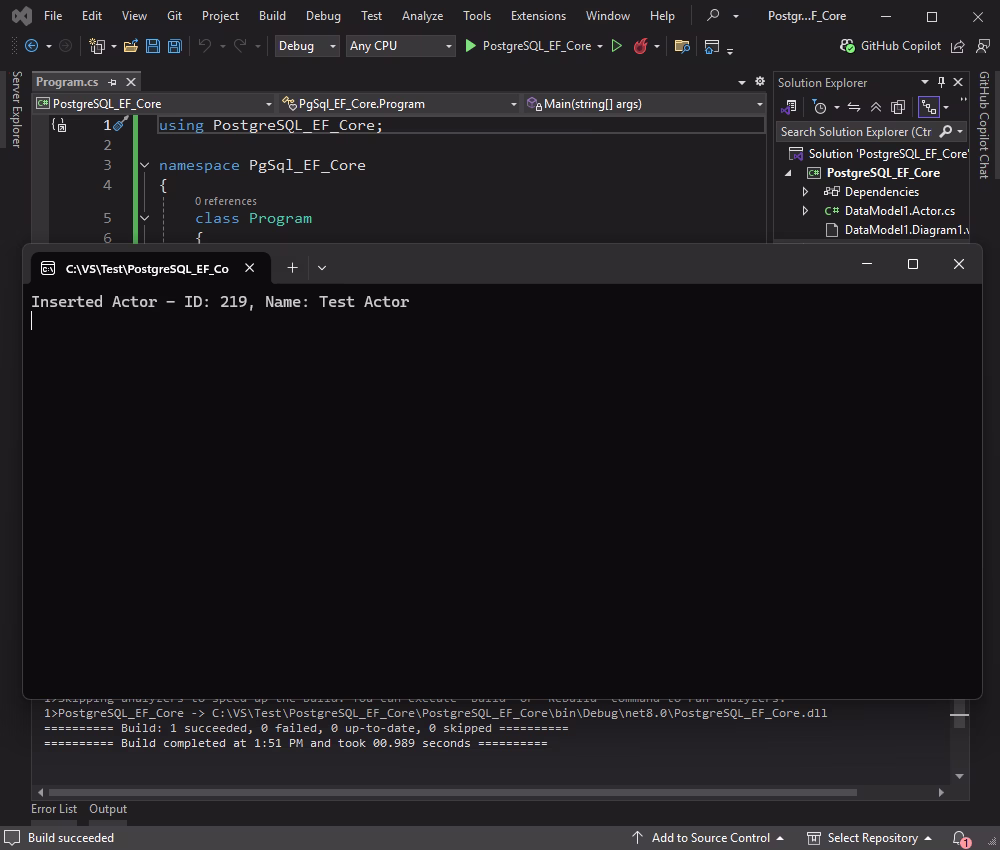Open a new terminal tab with plus button
The image size is (1000, 850).
292,267
